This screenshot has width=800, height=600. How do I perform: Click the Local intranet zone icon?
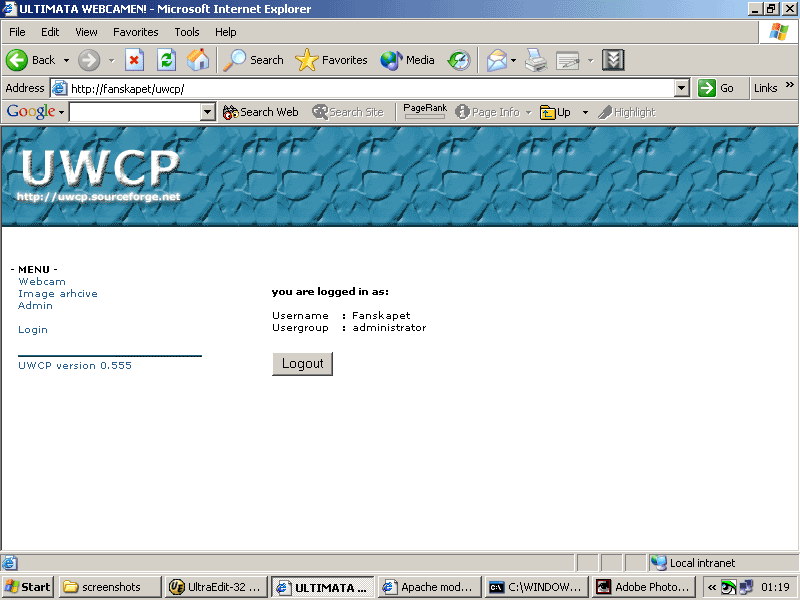659,563
